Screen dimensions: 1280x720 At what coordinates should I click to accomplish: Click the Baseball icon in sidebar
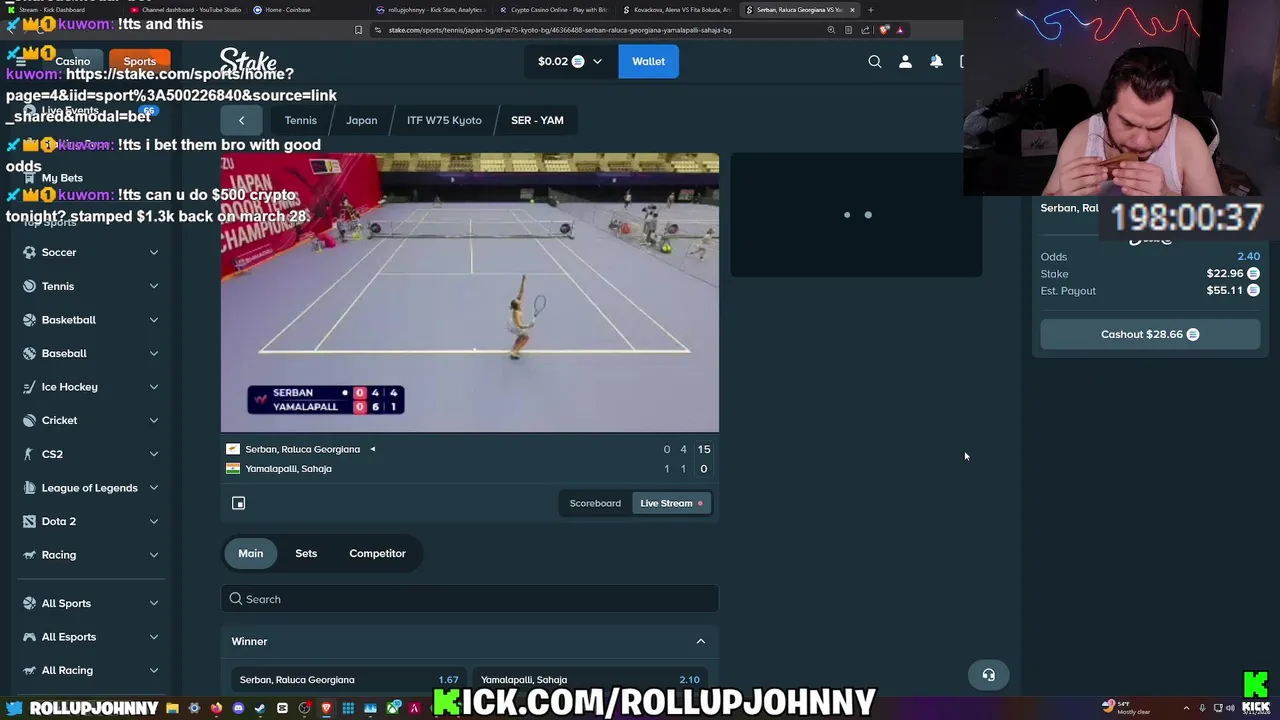tap(30, 353)
